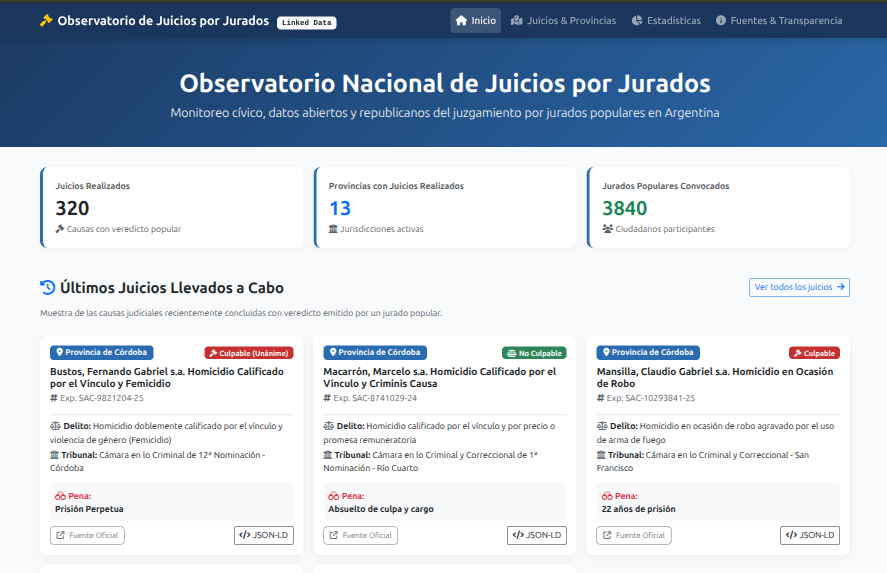Open Fuente Oficial on the Macarrón card
The height and width of the screenshot is (573, 887).
pos(360,535)
